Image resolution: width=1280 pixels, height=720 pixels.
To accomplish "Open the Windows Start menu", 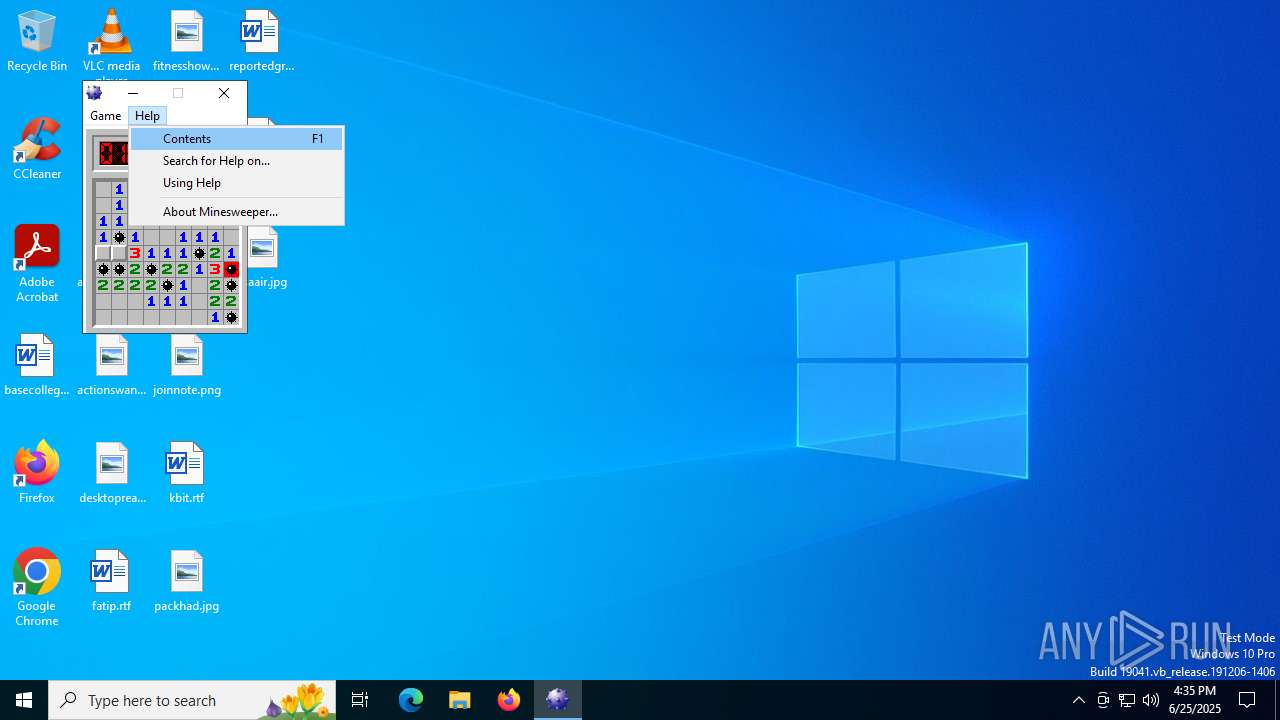I will 24,700.
